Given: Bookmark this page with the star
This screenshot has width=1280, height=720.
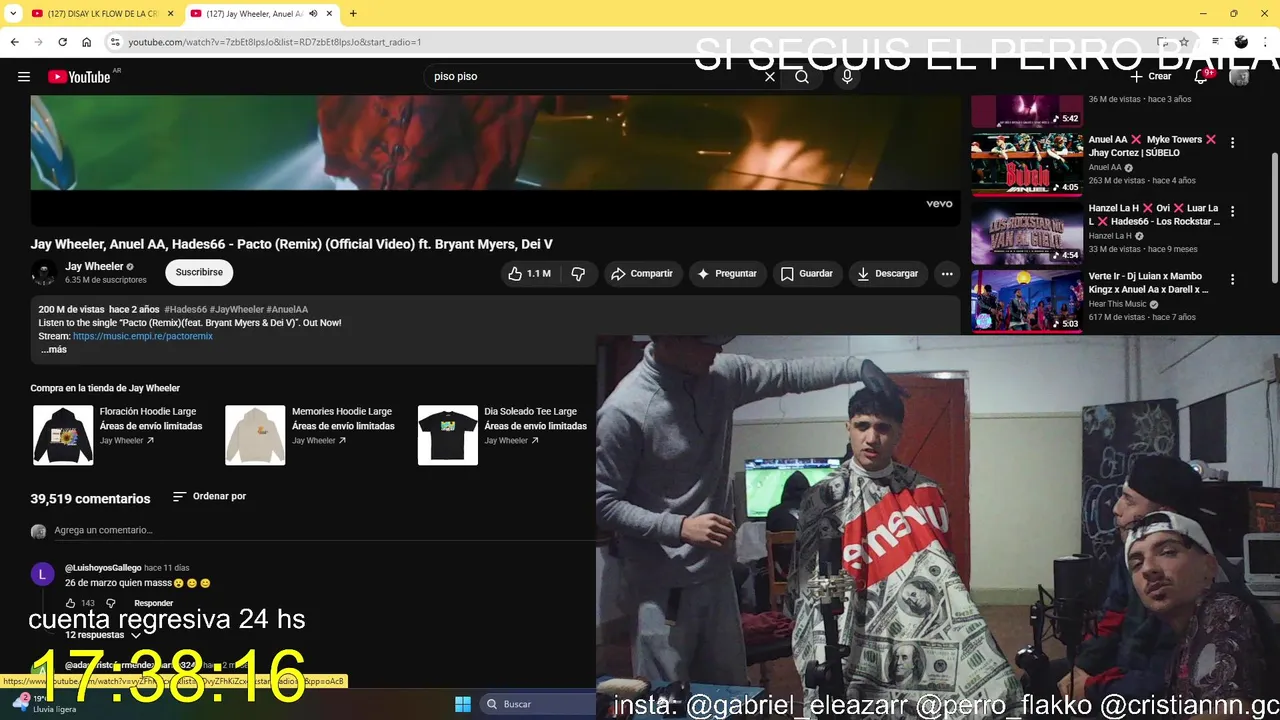Looking at the screenshot, I should (1184, 42).
